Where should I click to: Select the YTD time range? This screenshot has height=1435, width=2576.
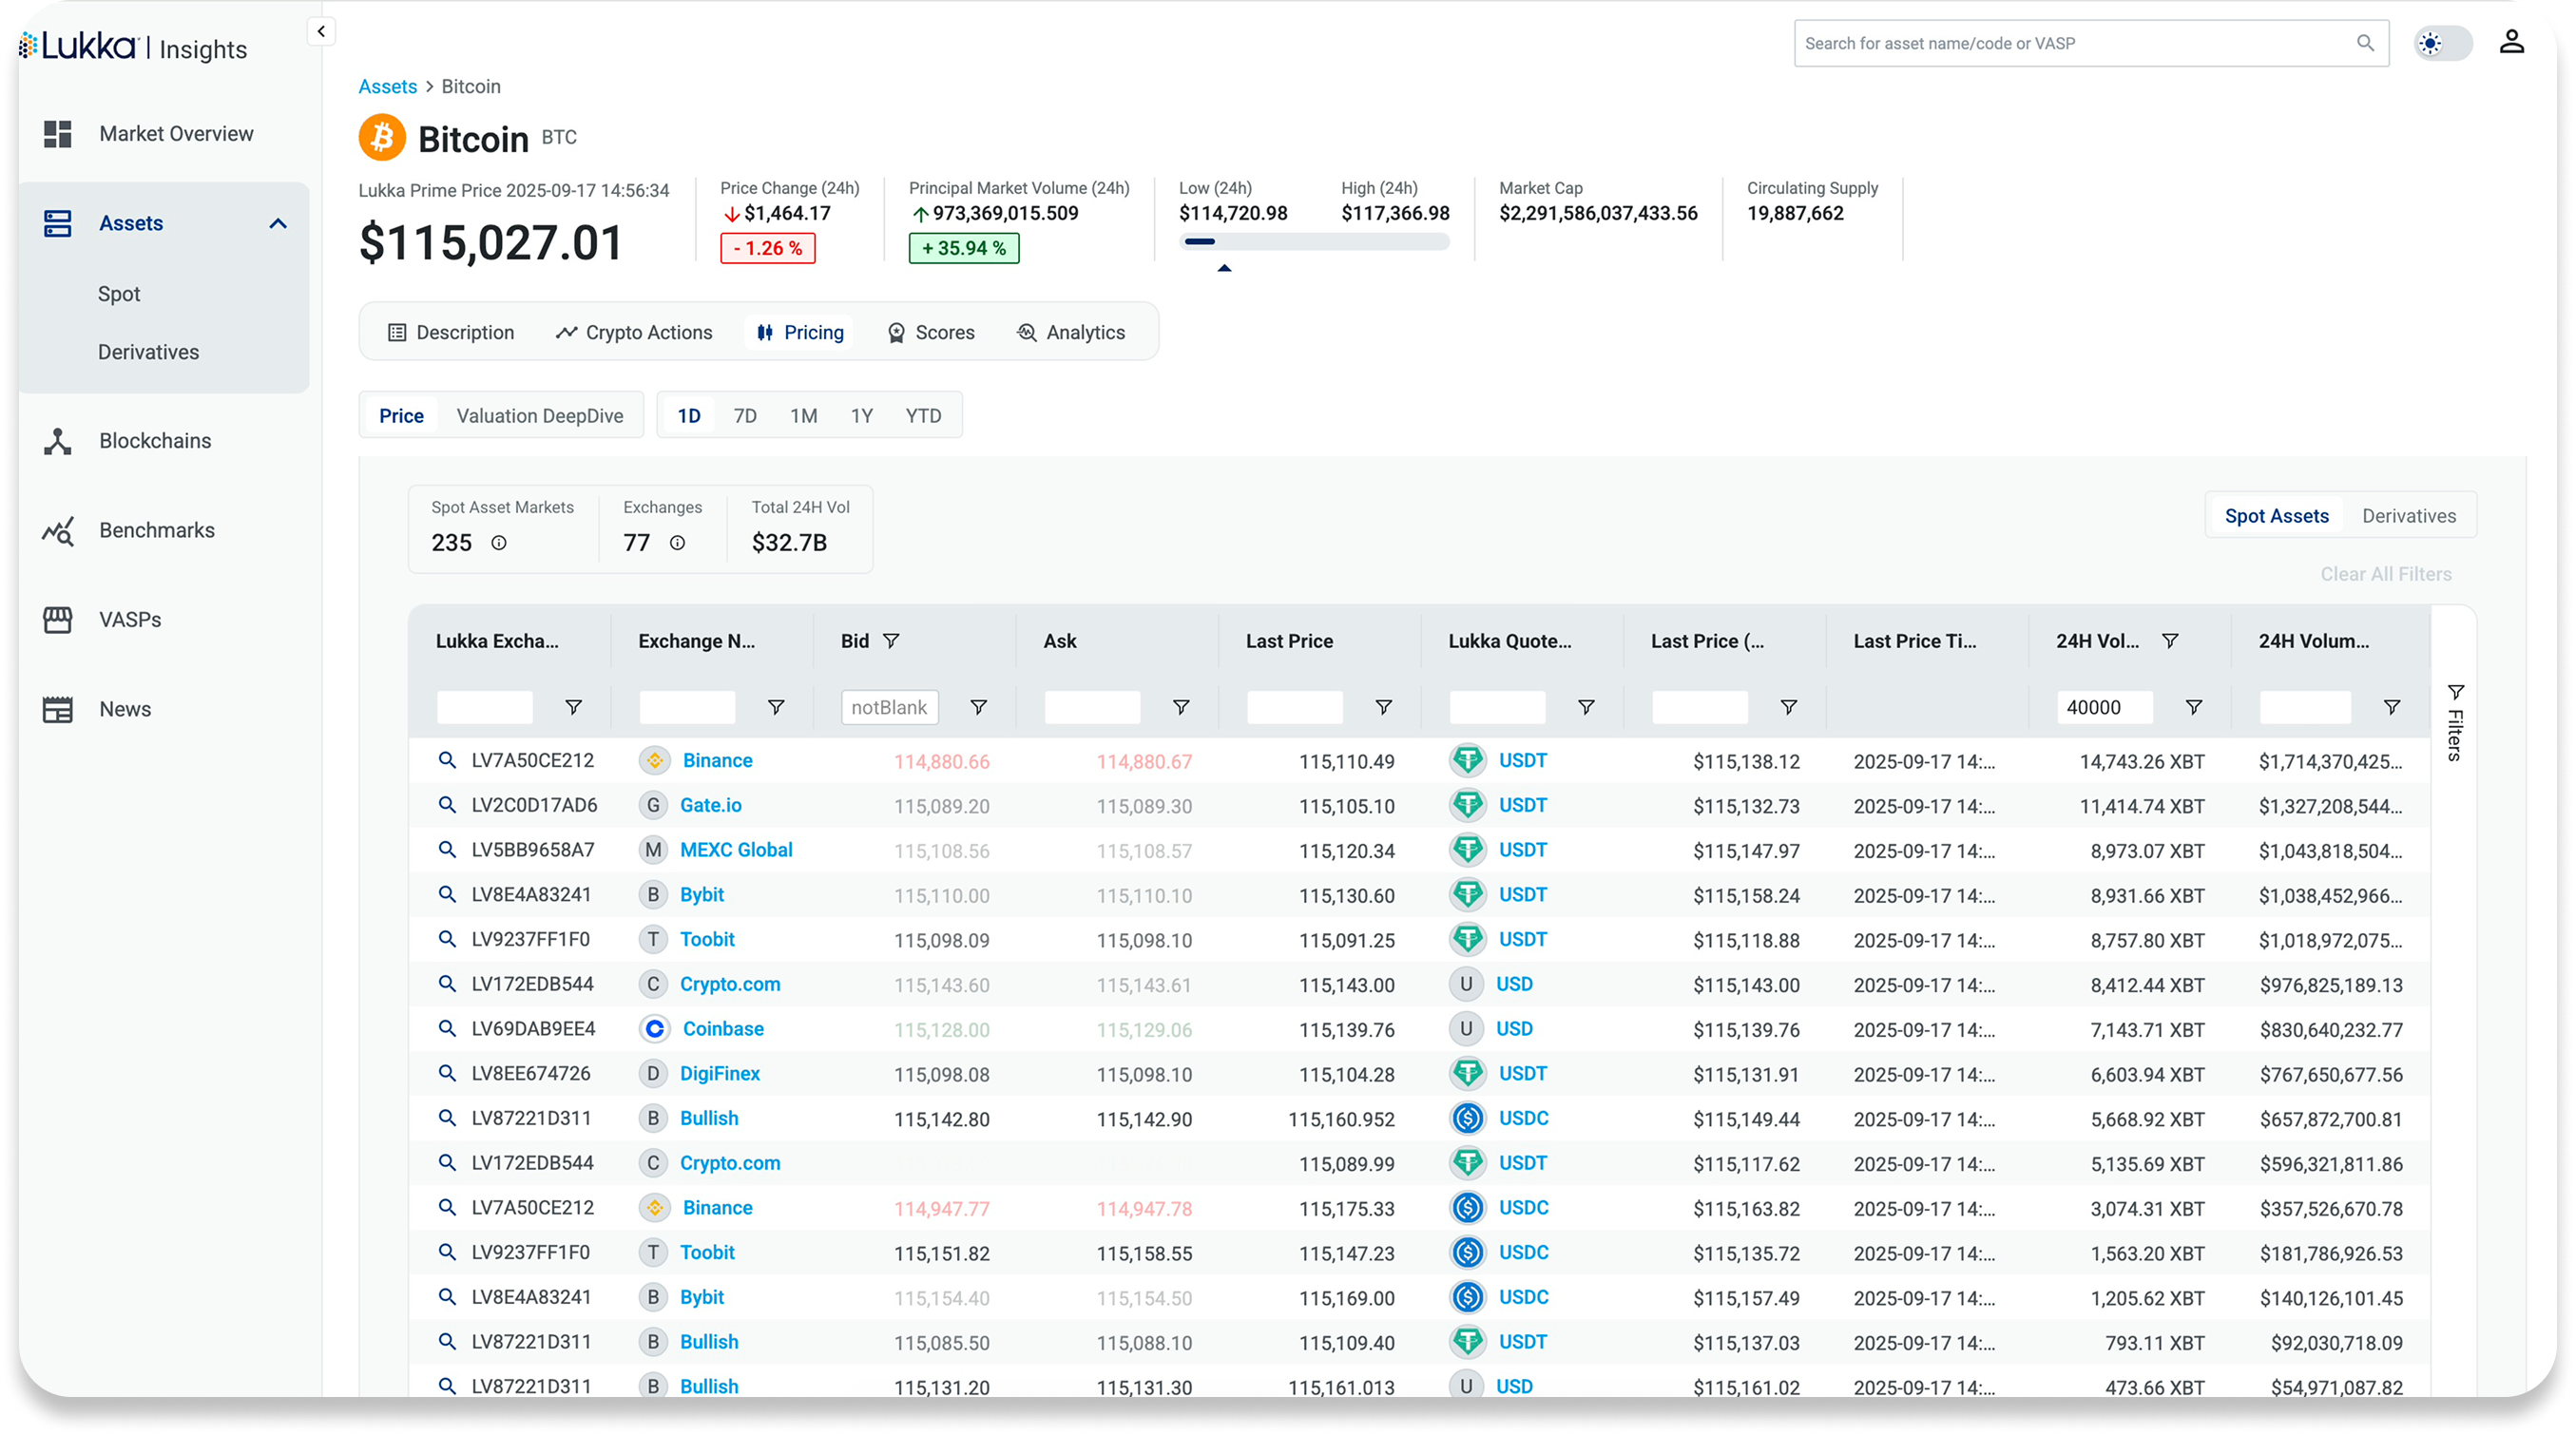point(923,416)
